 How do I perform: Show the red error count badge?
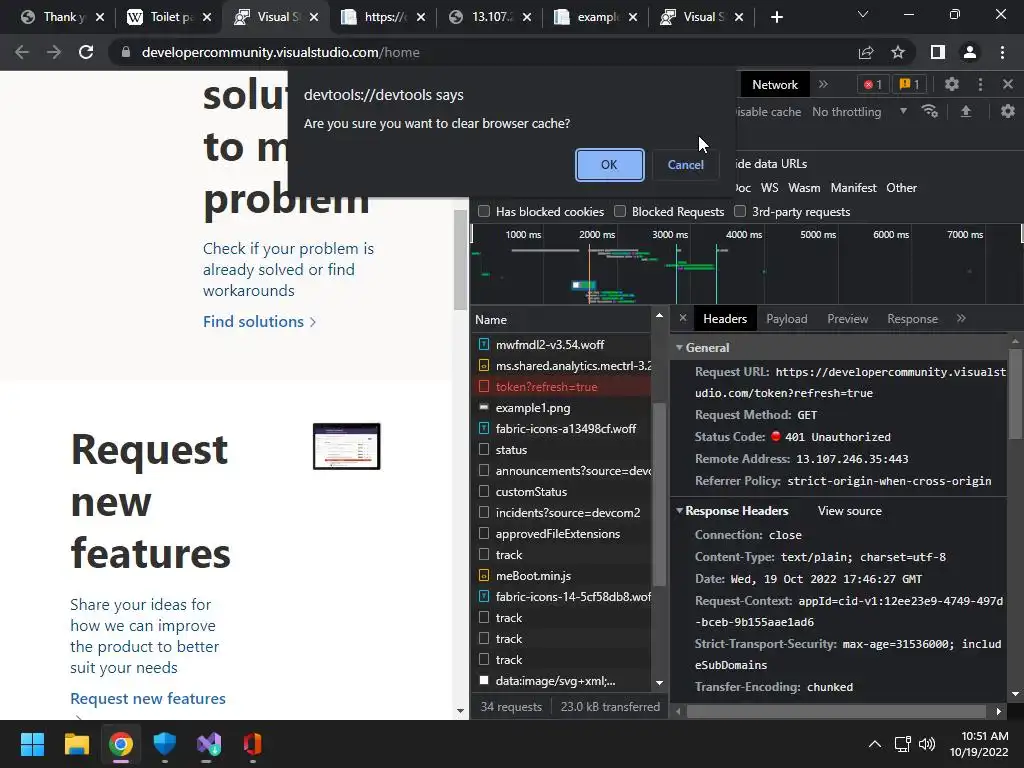point(872,84)
